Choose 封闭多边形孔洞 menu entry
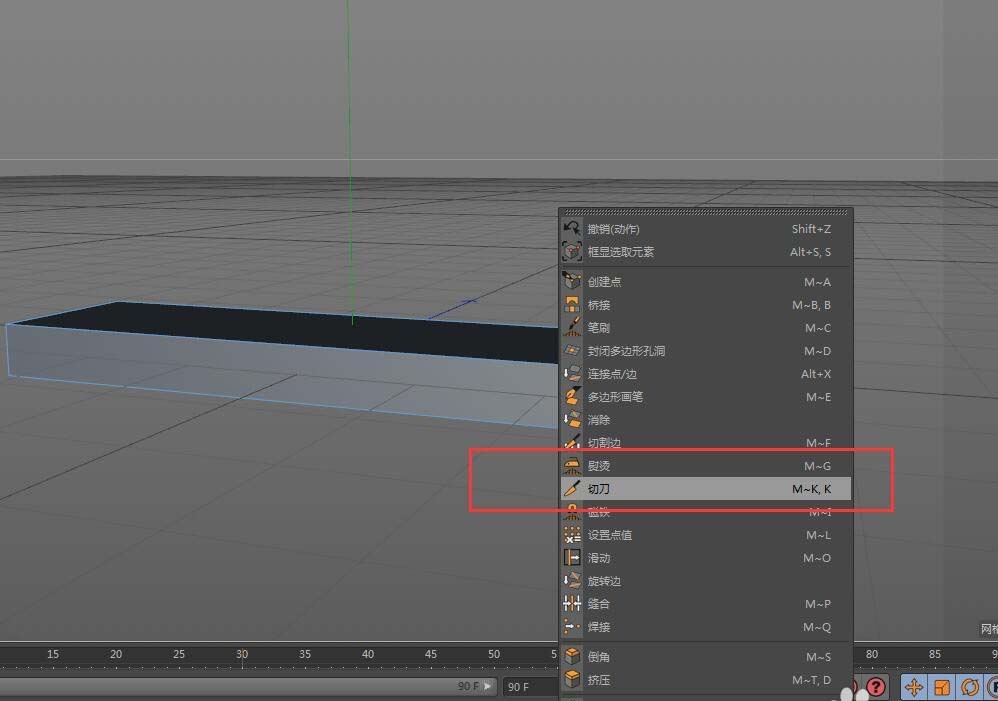Image resolution: width=998 pixels, height=701 pixels. pos(625,351)
